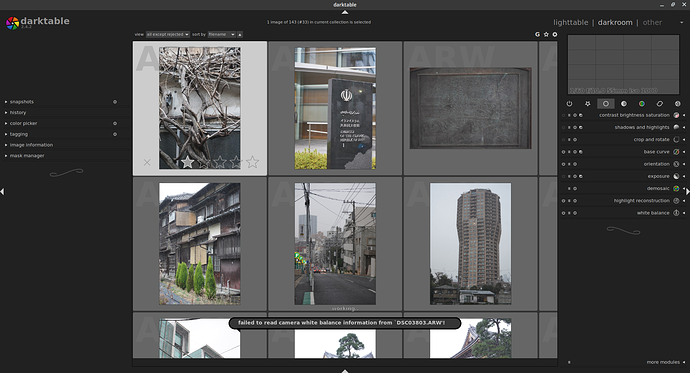This screenshot has width=690, height=373.
Task: Select the tall round tower thumbnail
Action: click(x=470, y=244)
